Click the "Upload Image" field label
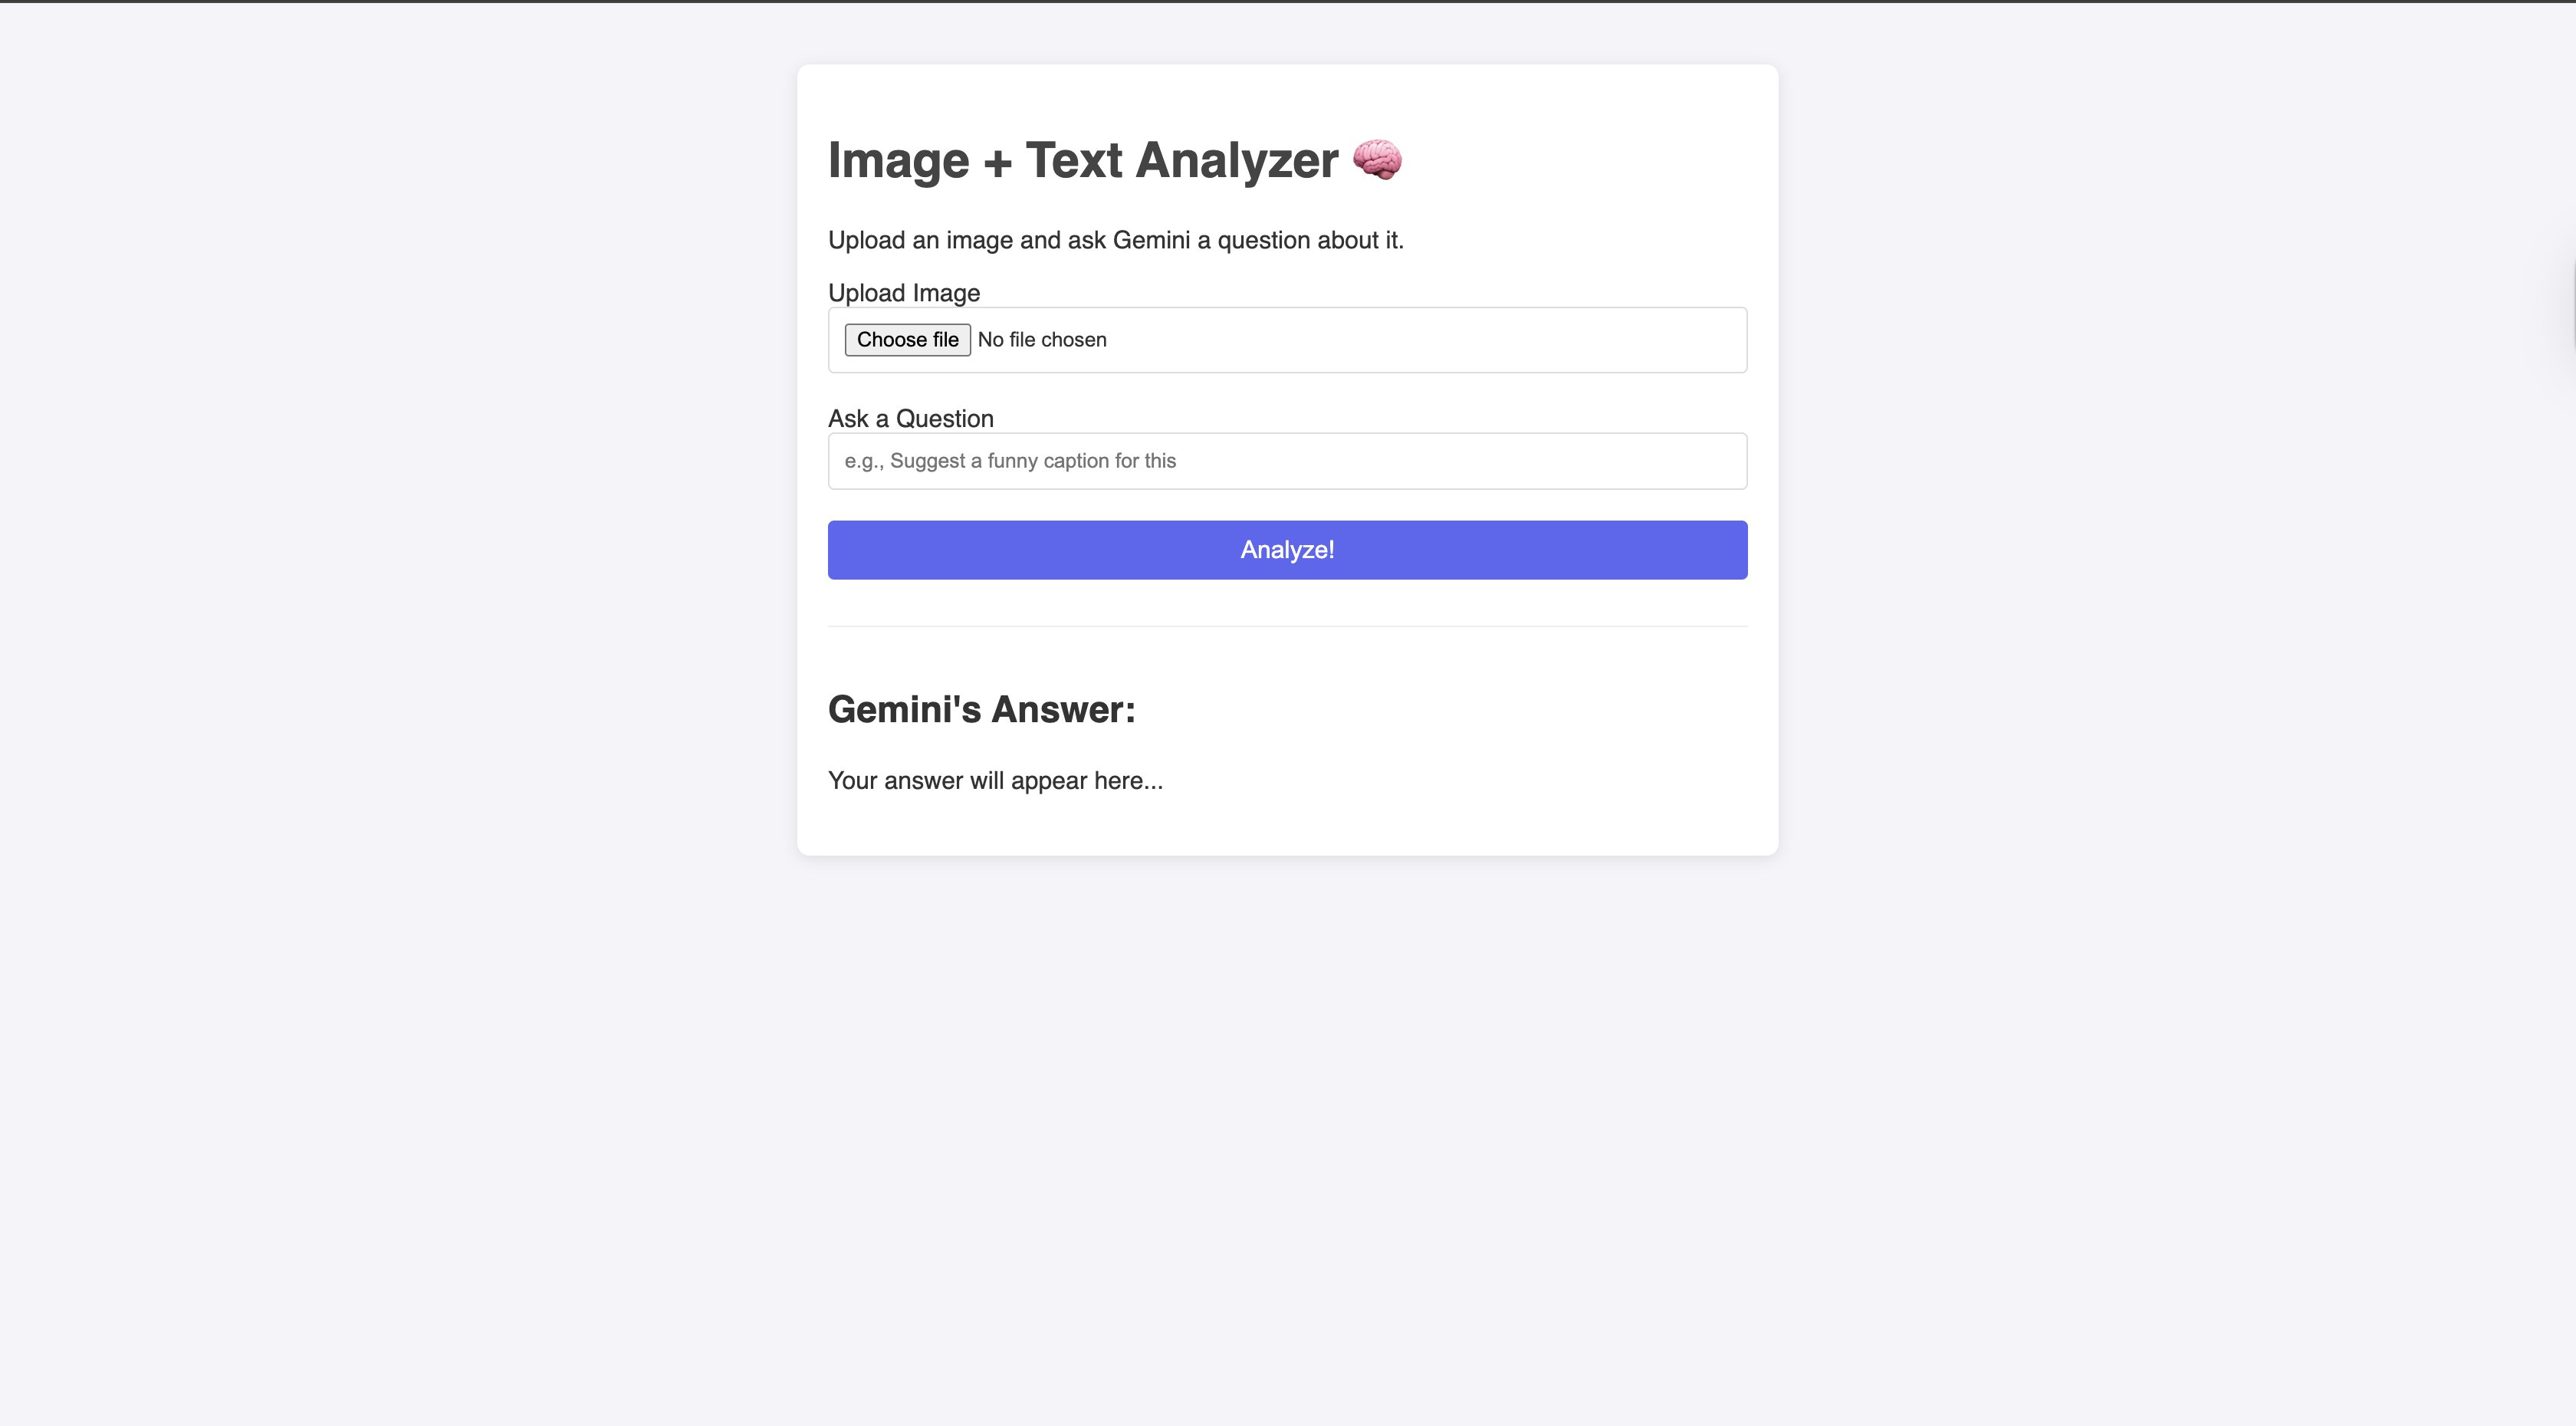Image resolution: width=2576 pixels, height=1426 pixels. click(x=903, y=293)
